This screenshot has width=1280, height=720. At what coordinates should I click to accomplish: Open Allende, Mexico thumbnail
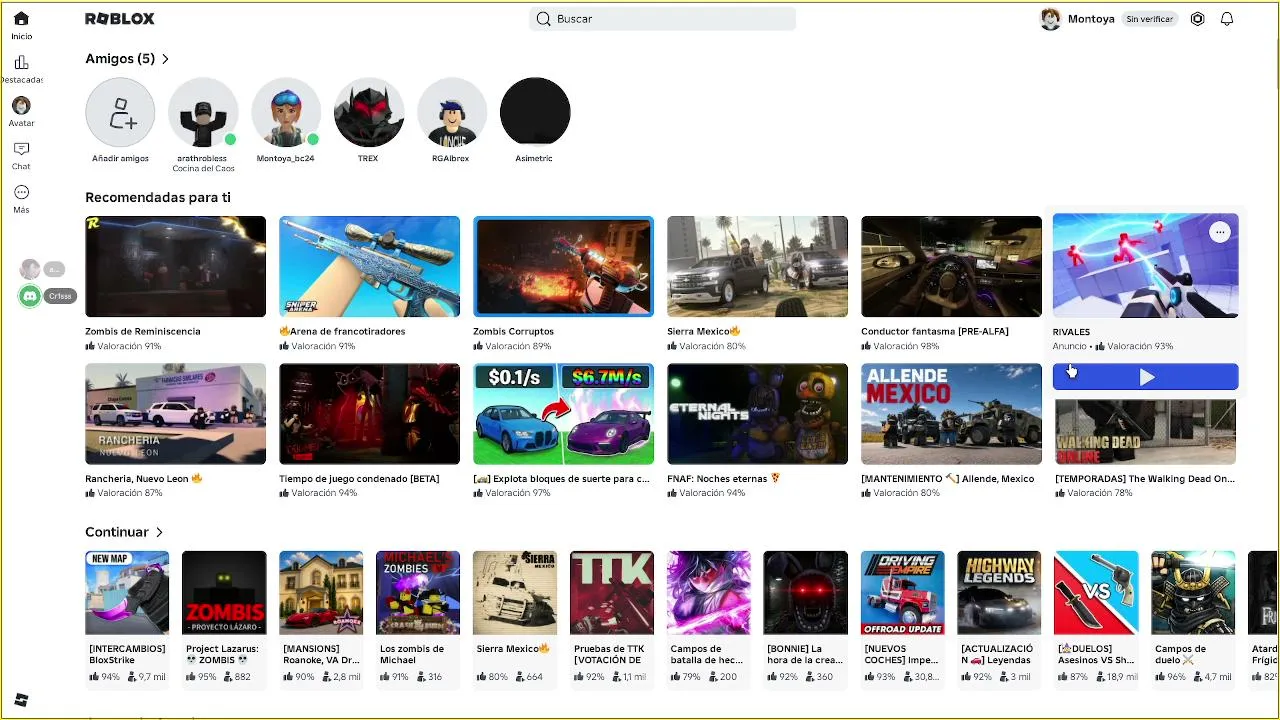pos(951,414)
